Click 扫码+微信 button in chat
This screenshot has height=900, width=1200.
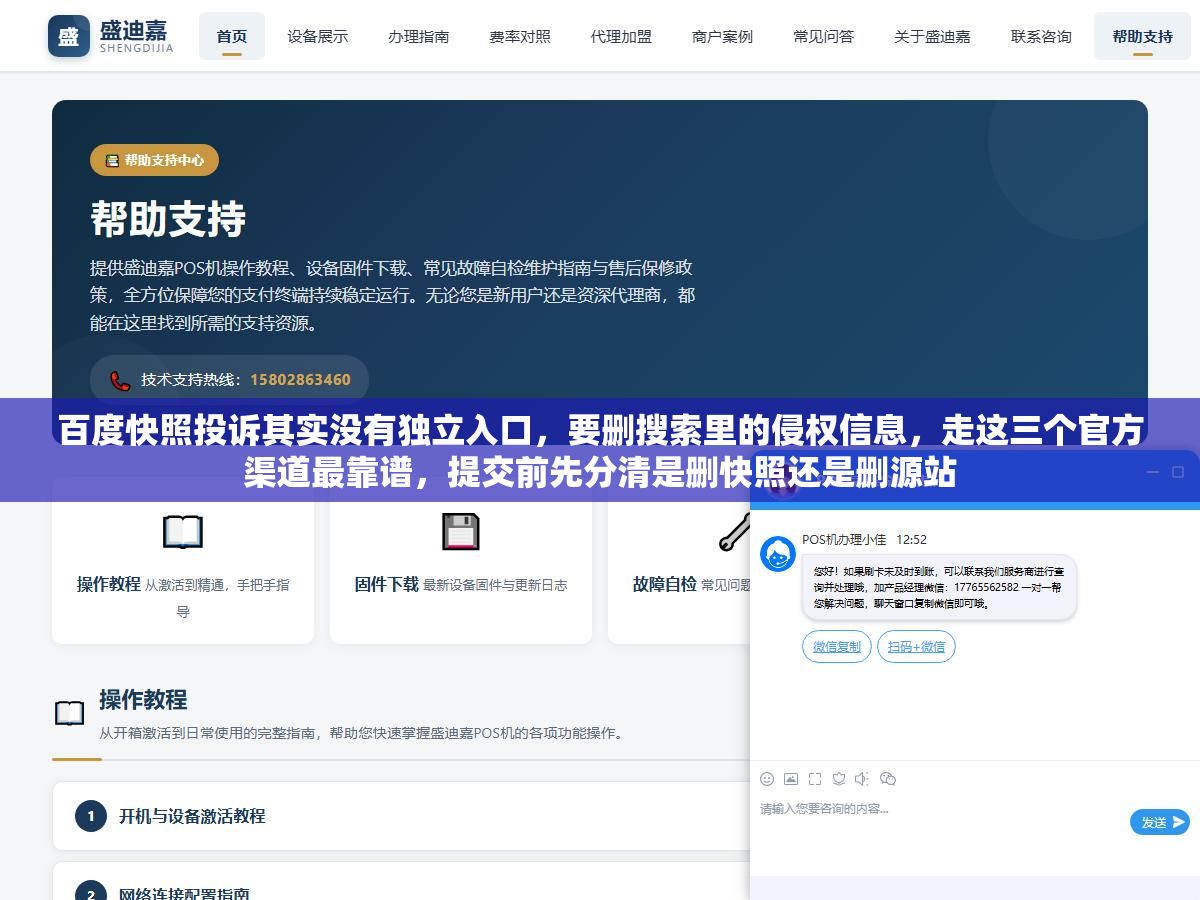pyautogui.click(x=917, y=647)
